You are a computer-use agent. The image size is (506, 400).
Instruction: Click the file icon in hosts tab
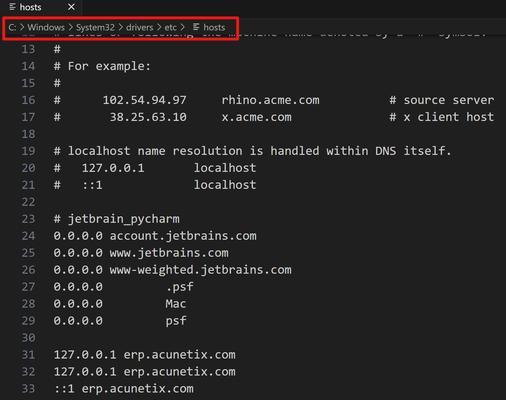tap(13, 7)
